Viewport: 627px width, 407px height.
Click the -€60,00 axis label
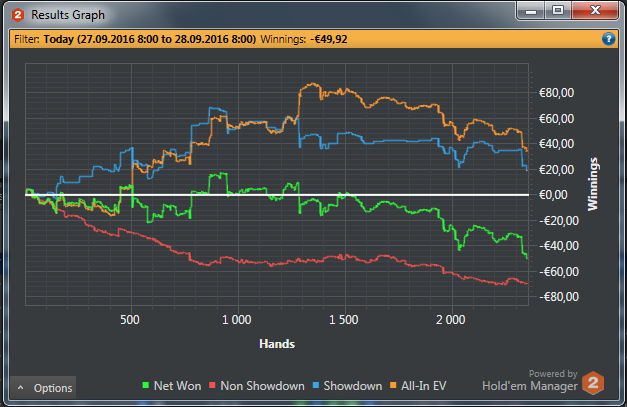(x=559, y=272)
